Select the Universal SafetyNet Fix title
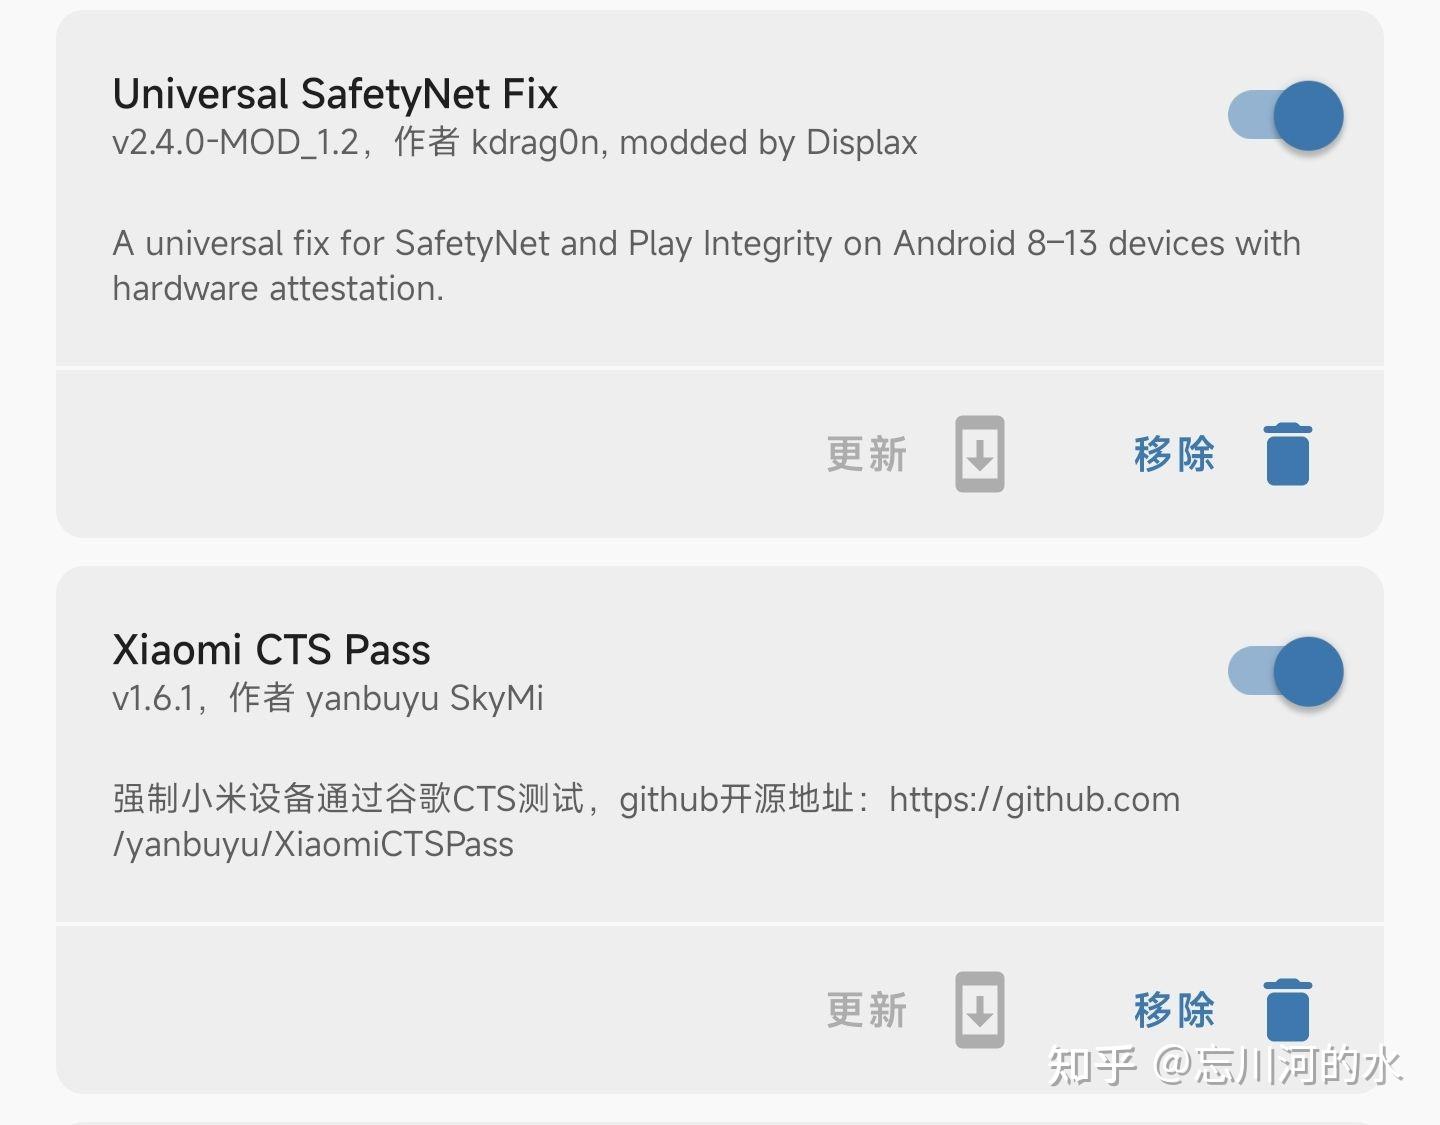1440x1125 pixels. click(x=335, y=94)
